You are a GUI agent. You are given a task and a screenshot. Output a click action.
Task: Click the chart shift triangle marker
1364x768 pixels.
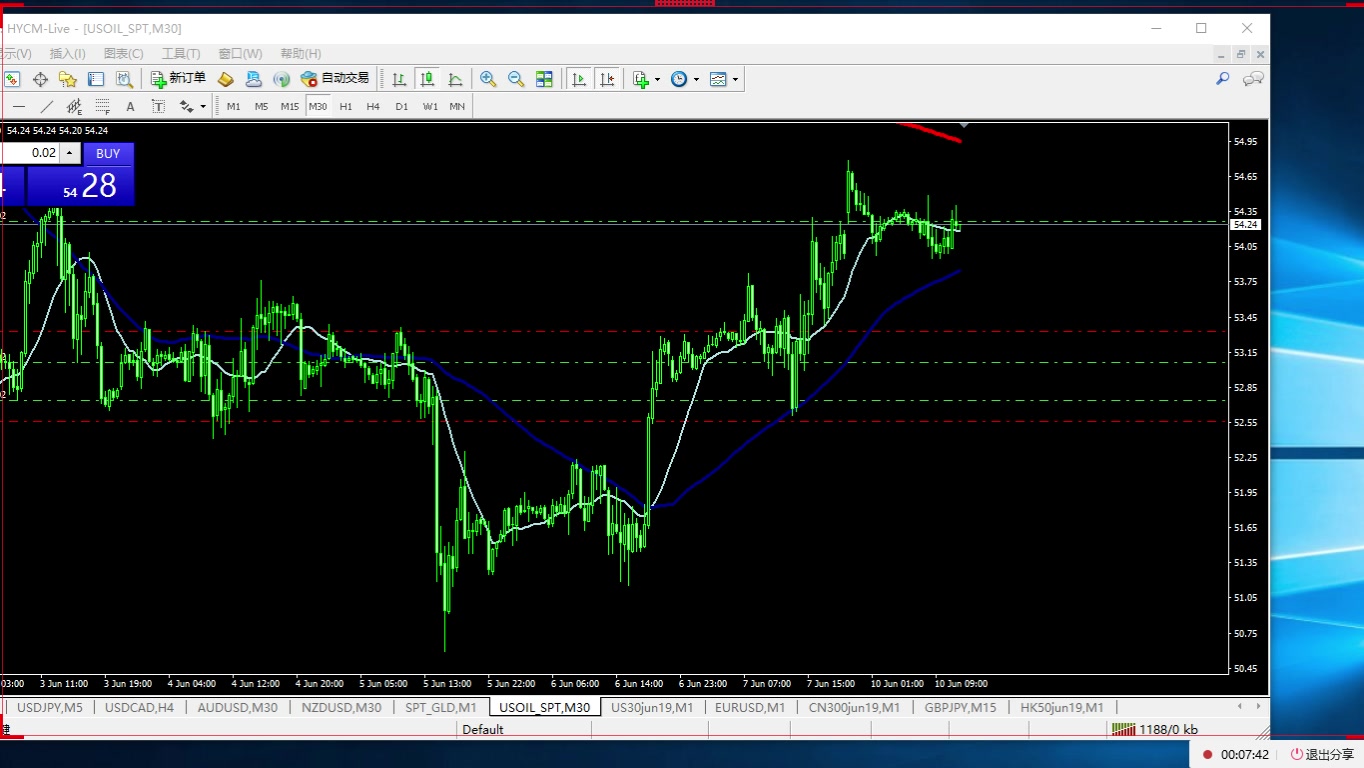pyautogui.click(x=964, y=125)
